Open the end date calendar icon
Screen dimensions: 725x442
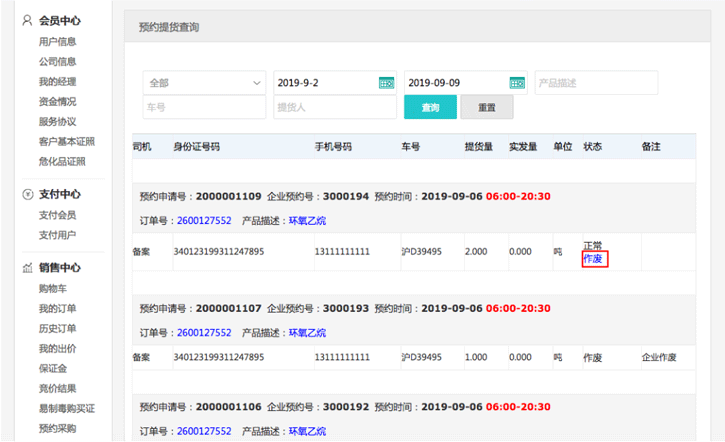tap(517, 83)
